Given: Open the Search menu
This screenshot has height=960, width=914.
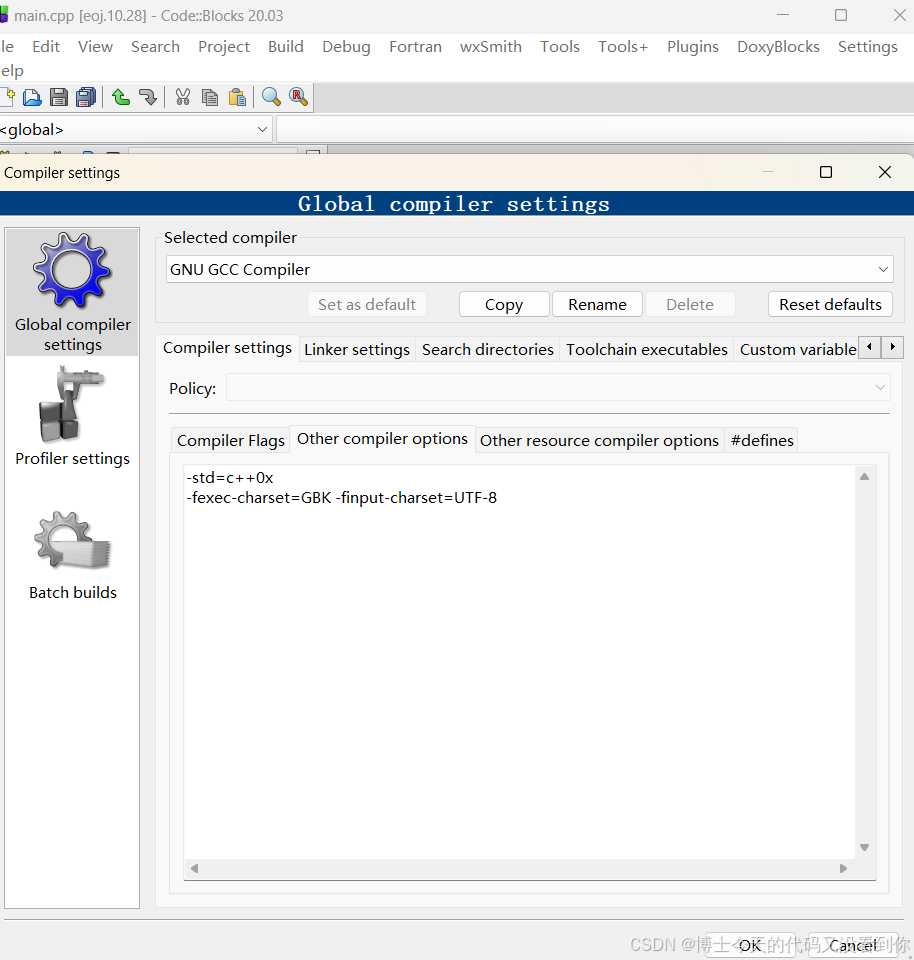Looking at the screenshot, I should tap(155, 47).
